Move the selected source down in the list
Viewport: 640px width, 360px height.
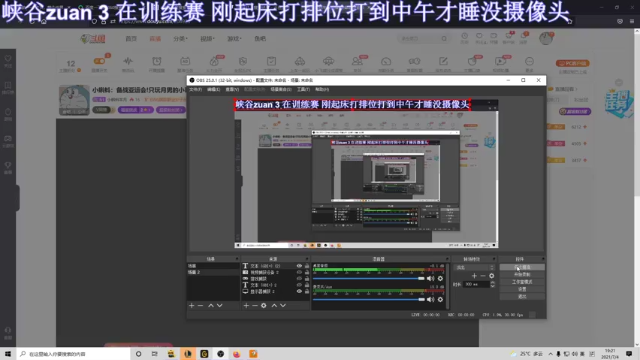pyautogui.click(x=283, y=305)
